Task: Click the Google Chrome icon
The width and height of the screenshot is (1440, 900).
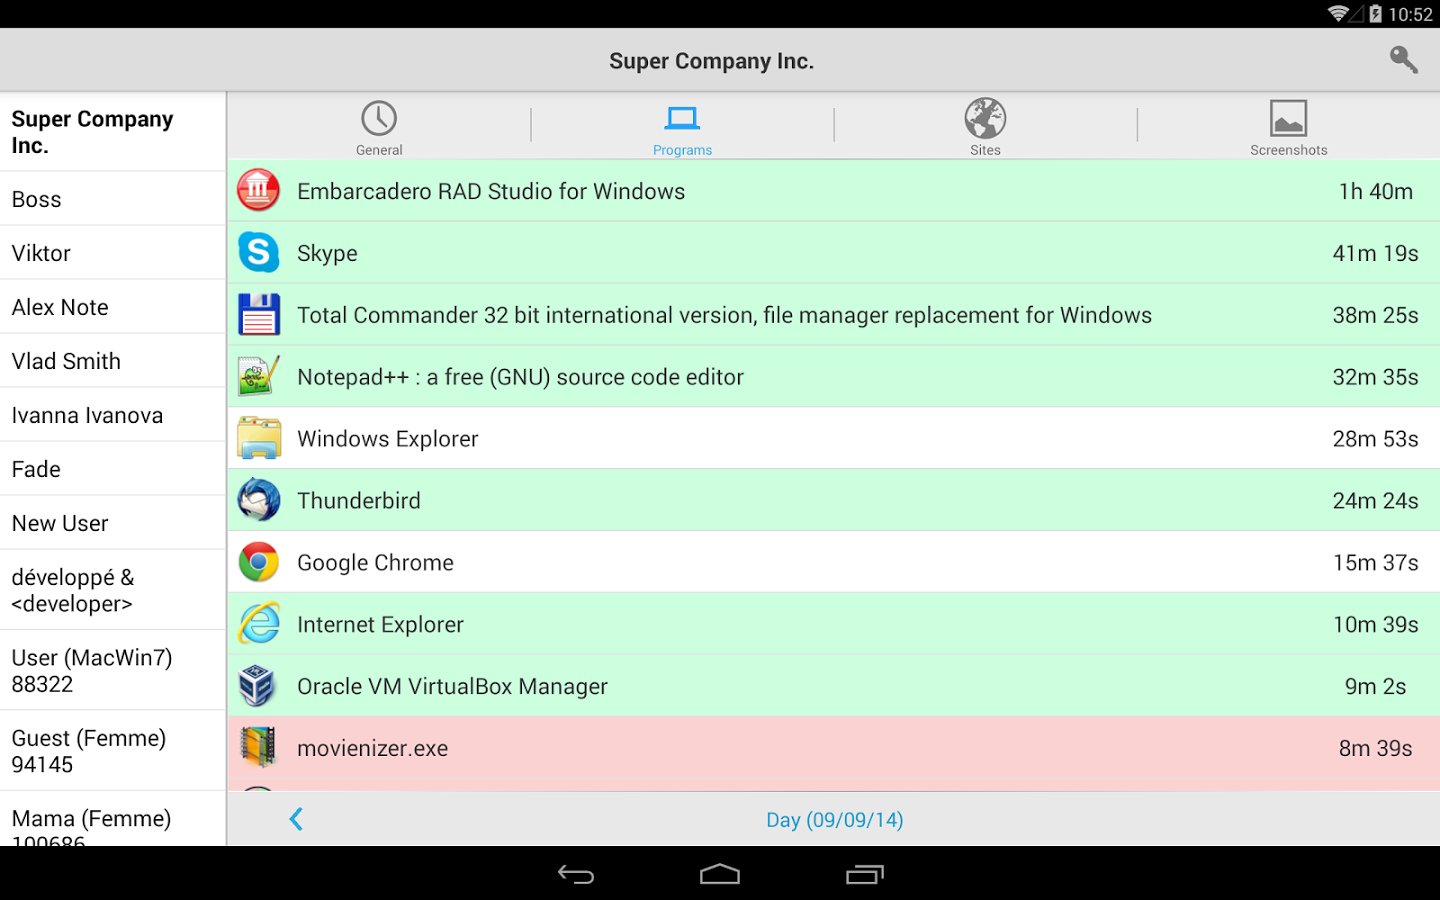Action: (259, 562)
